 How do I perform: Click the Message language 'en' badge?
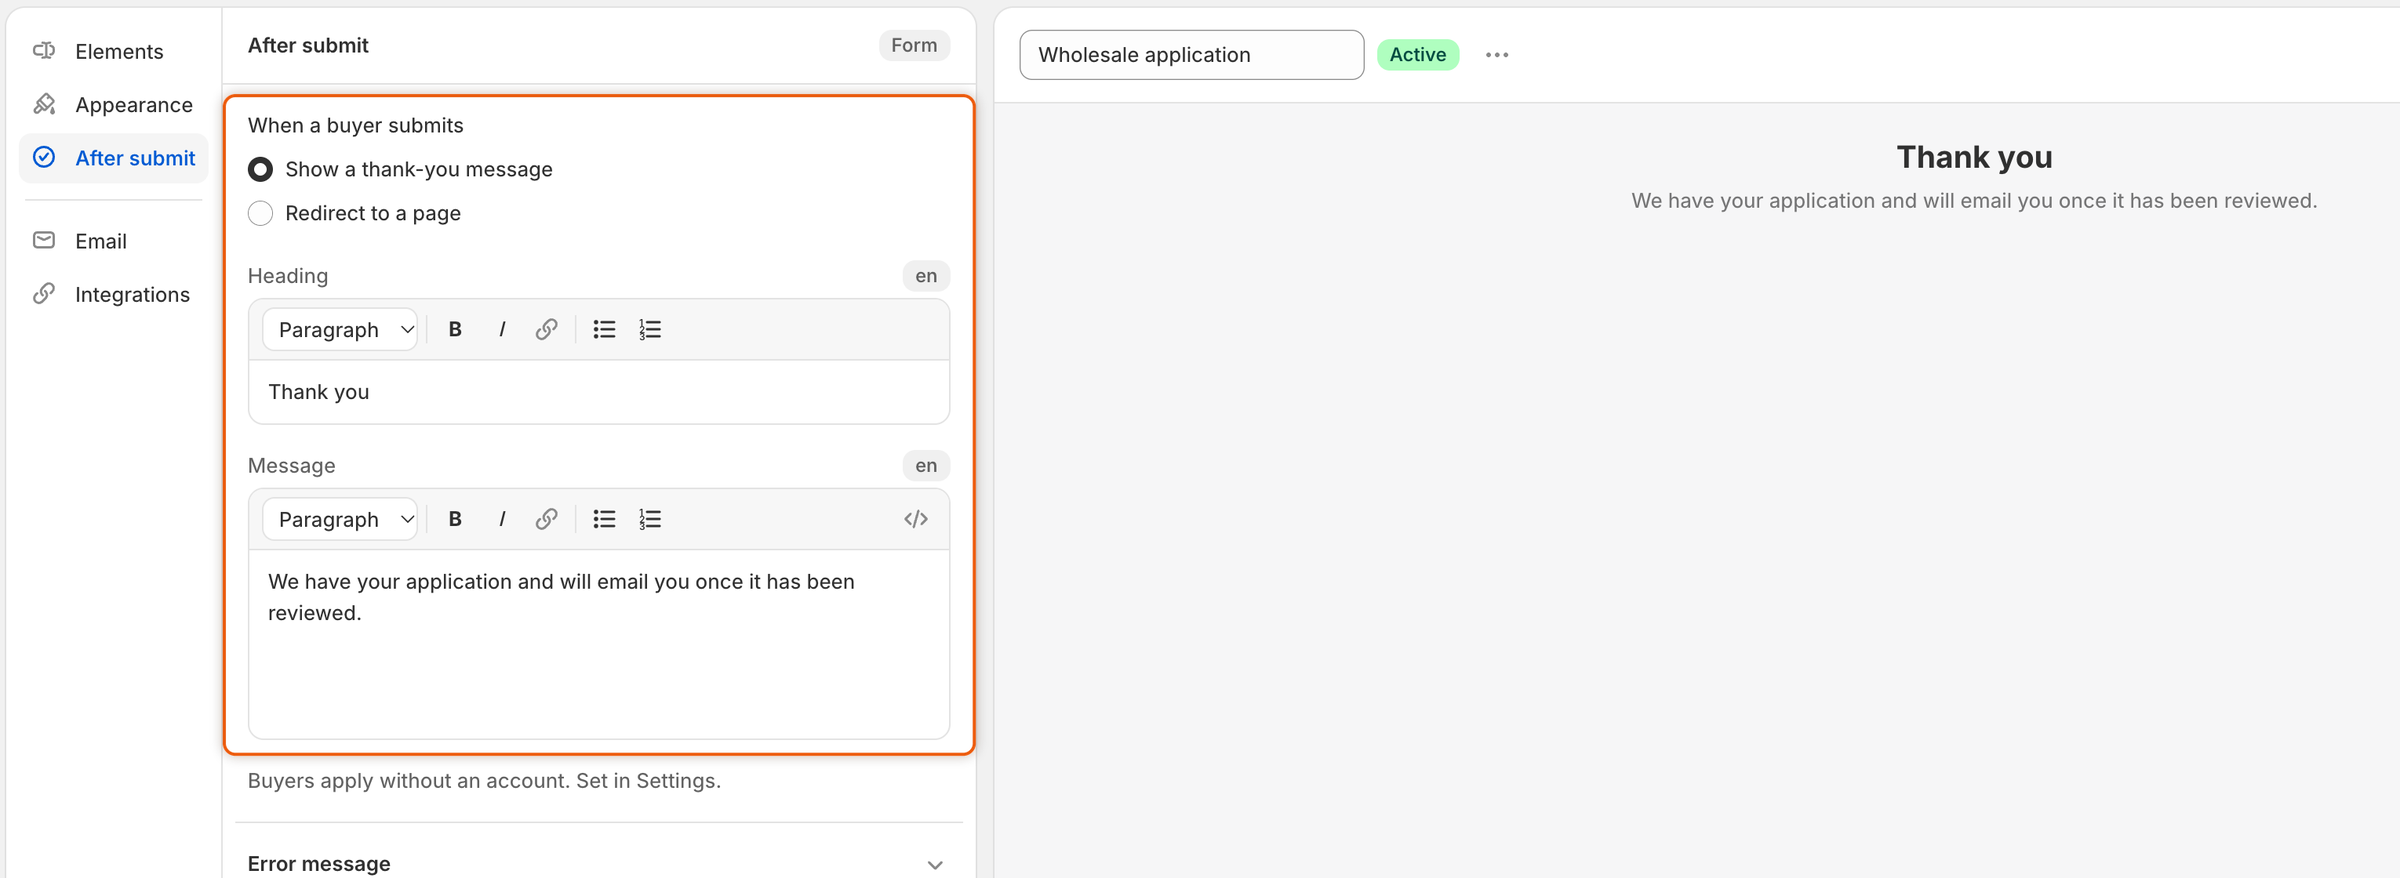[x=926, y=466]
